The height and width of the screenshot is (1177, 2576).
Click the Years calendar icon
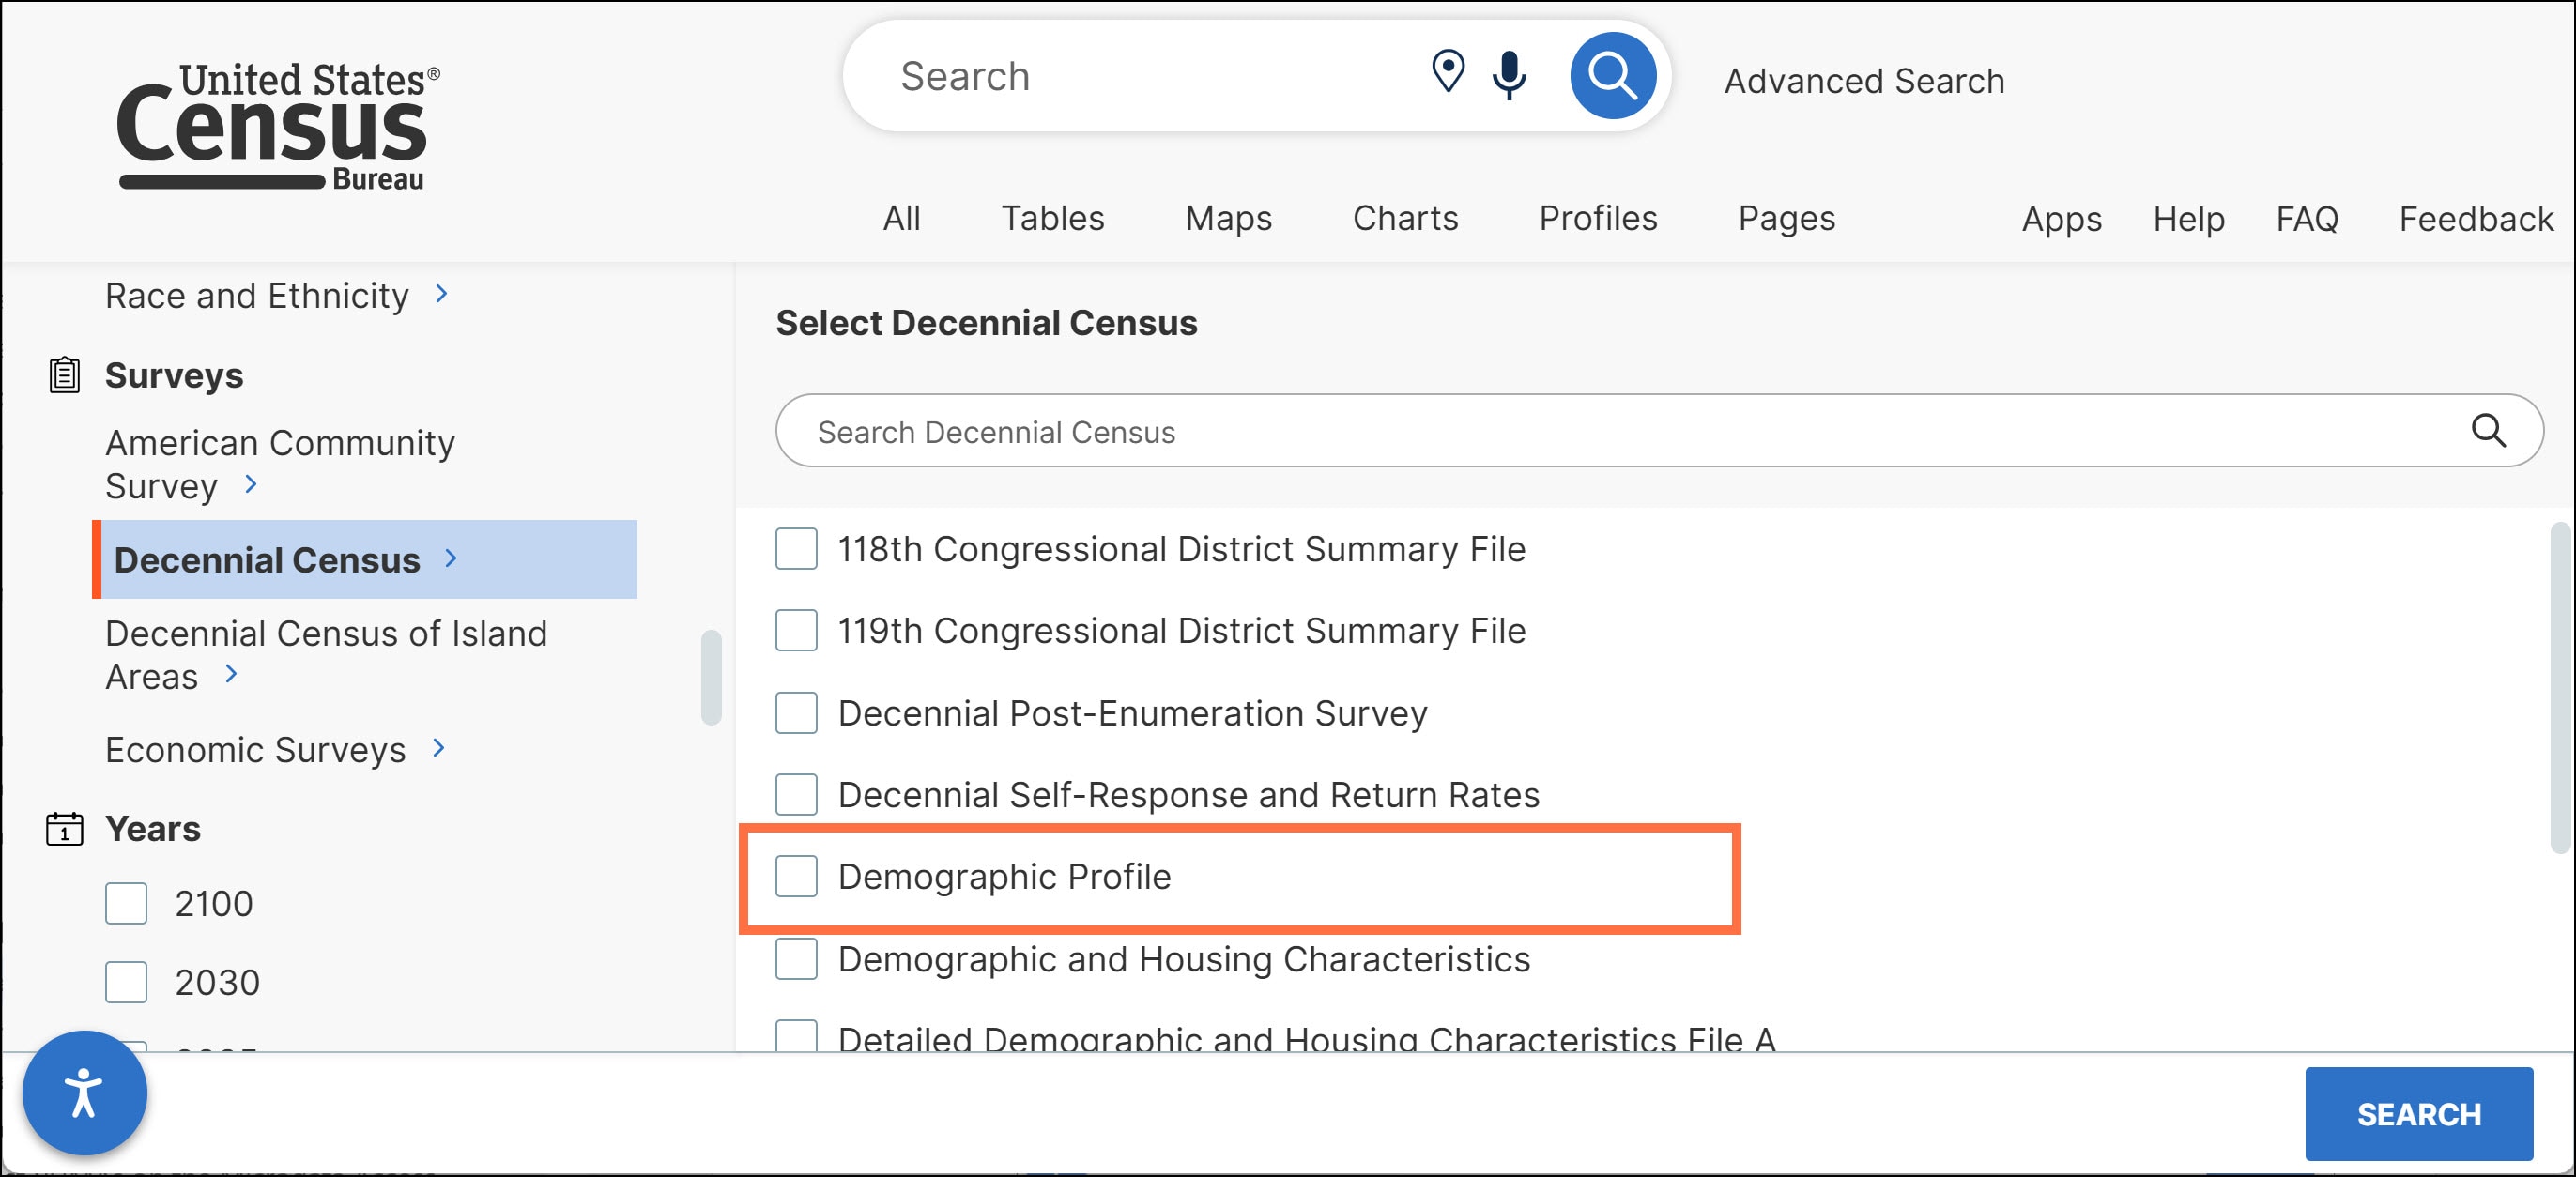[x=65, y=828]
